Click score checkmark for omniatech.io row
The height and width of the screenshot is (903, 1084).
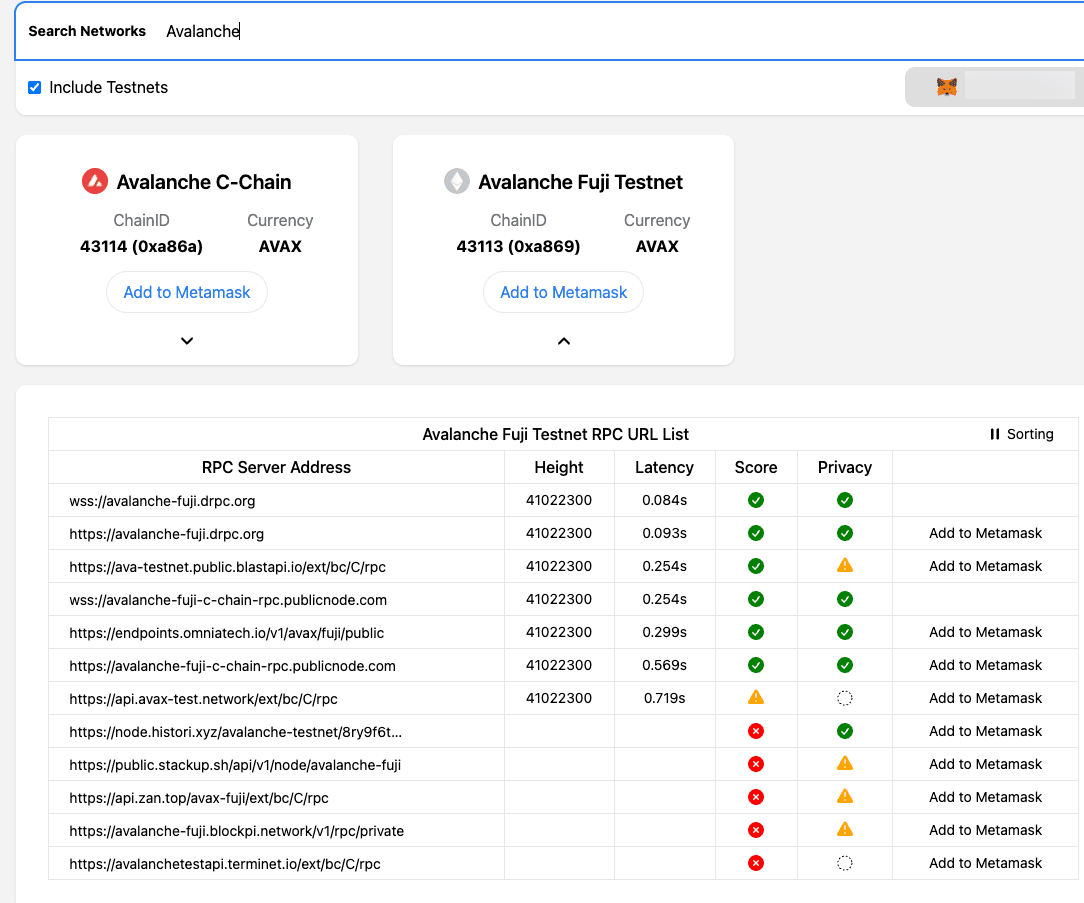[x=756, y=632]
